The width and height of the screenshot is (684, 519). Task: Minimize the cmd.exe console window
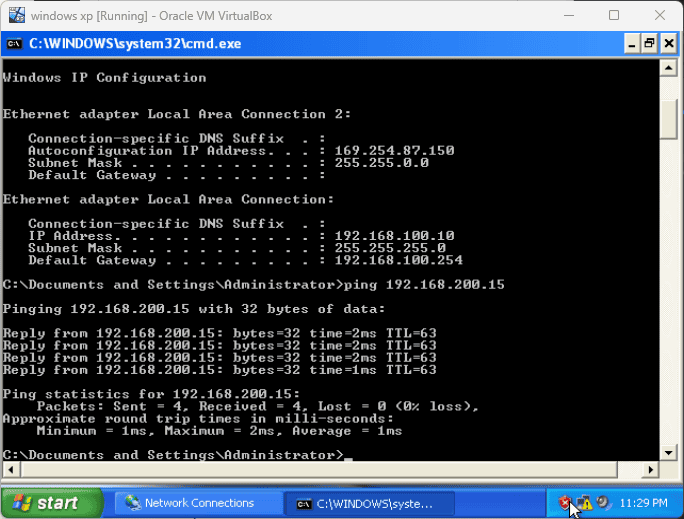tap(631, 43)
